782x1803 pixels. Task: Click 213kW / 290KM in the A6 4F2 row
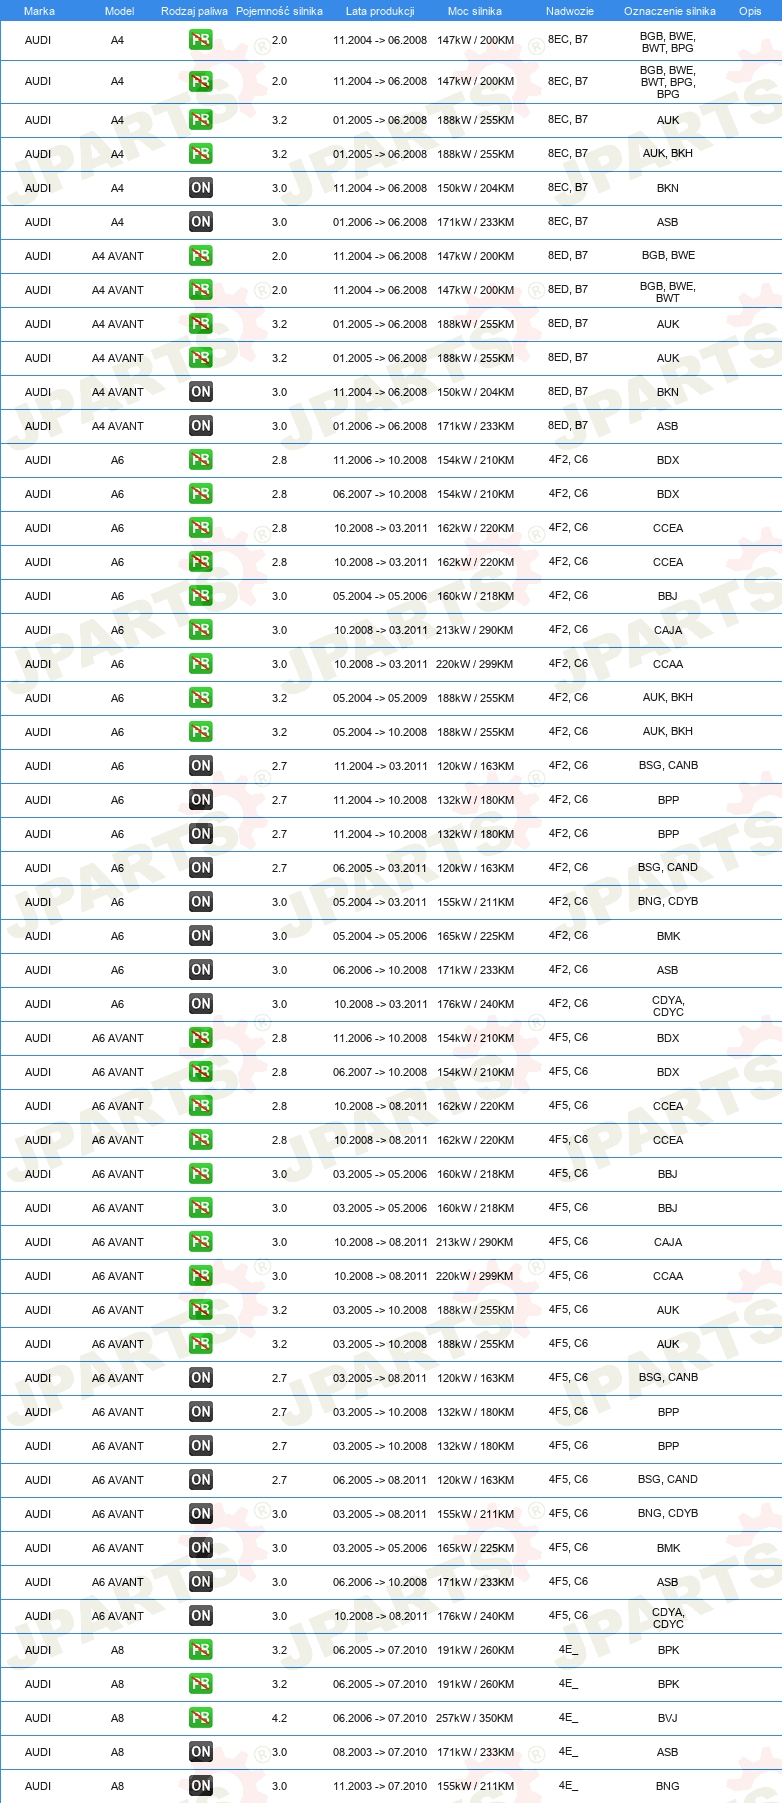click(475, 630)
